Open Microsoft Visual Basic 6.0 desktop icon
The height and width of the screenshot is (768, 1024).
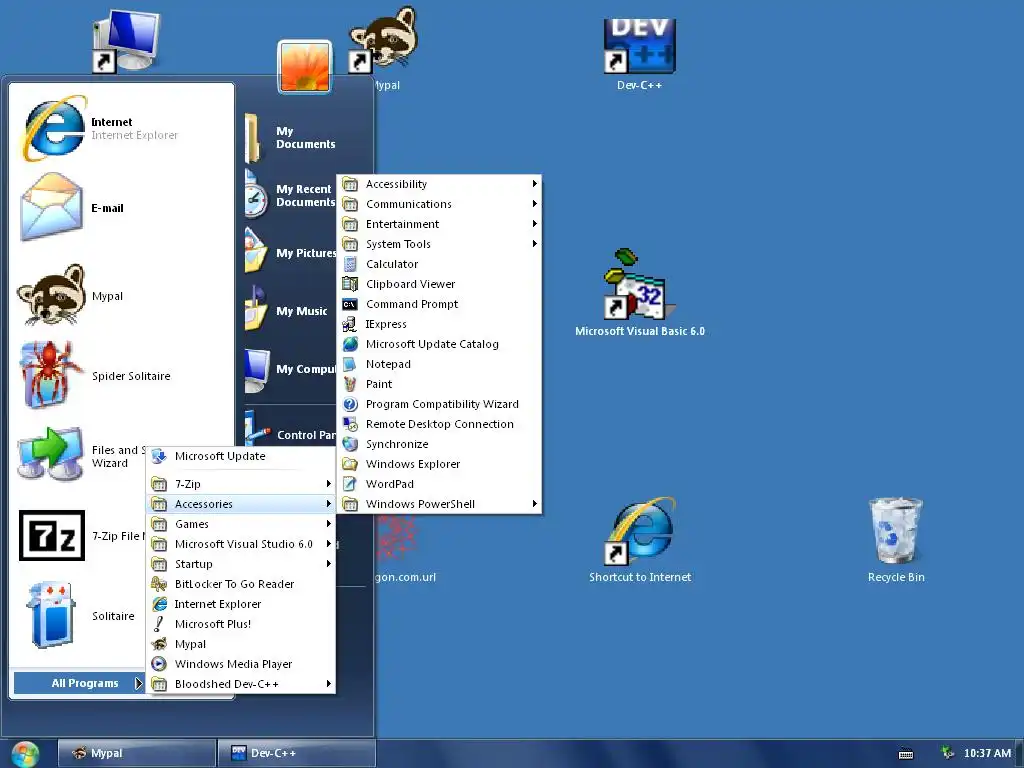click(x=639, y=292)
